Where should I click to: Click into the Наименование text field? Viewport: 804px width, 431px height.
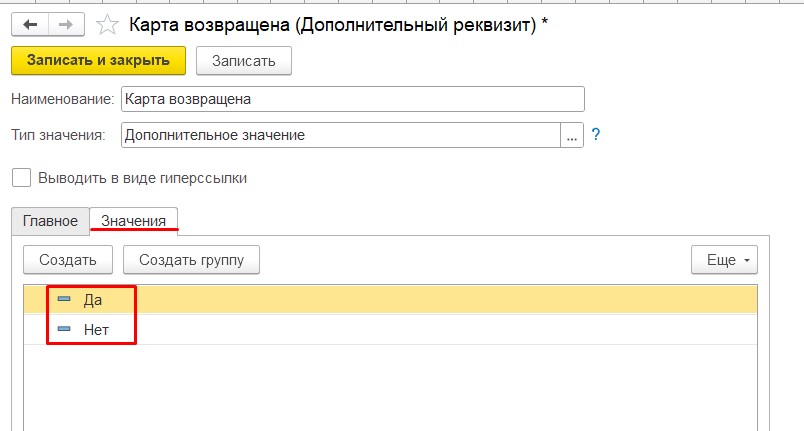tap(352, 99)
